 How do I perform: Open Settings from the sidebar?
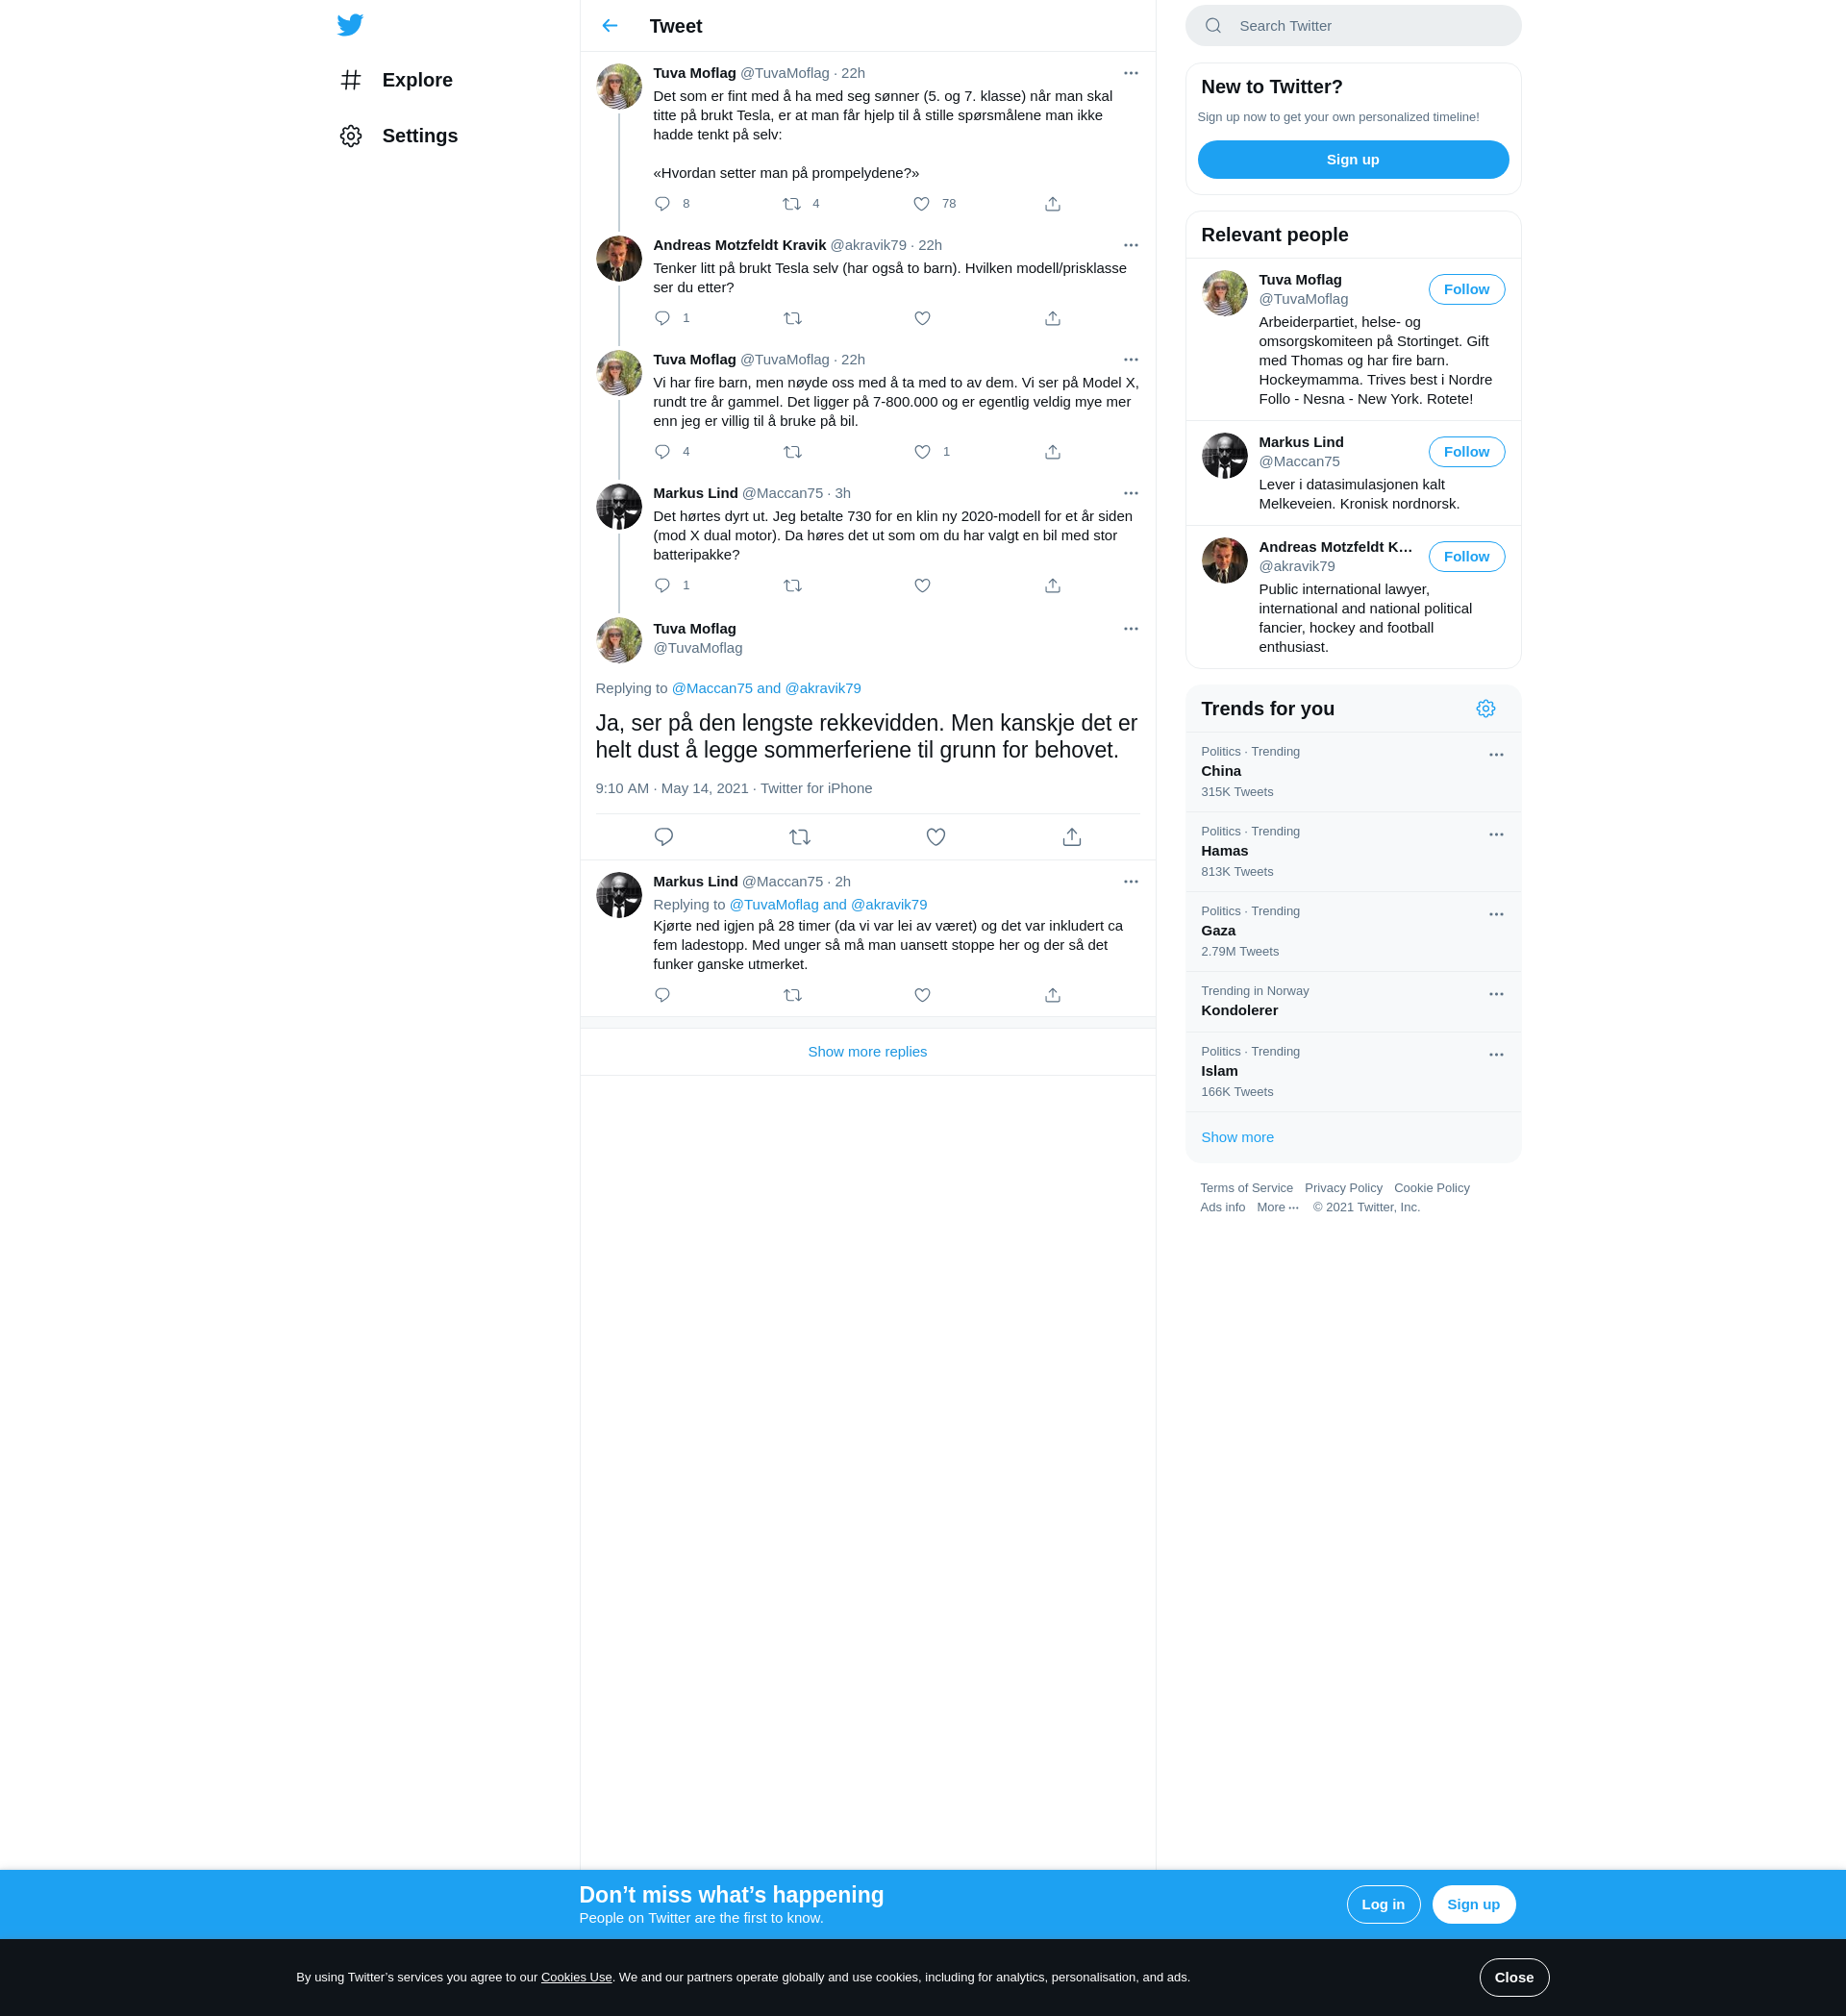tap(399, 136)
